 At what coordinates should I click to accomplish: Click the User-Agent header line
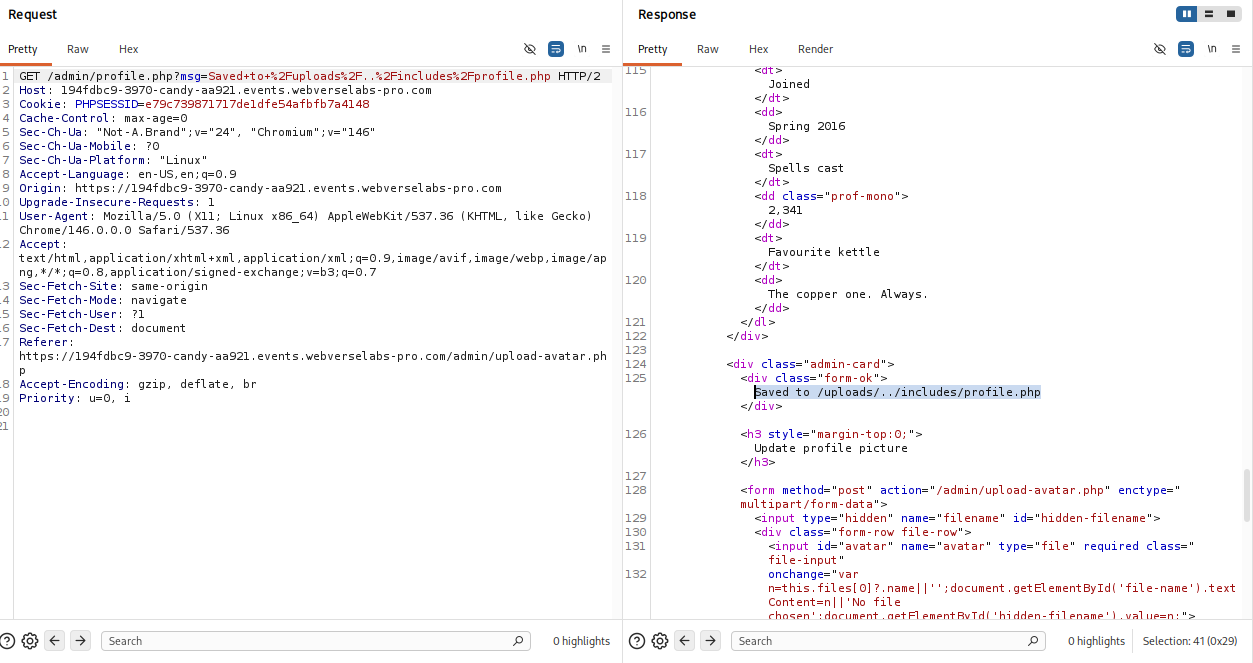point(305,223)
